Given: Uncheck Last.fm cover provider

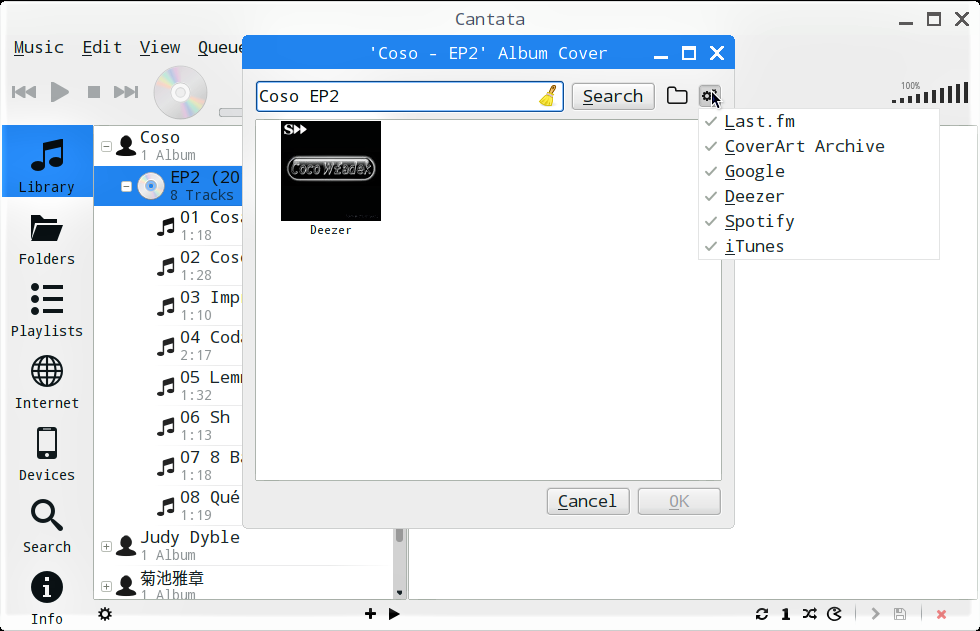Looking at the screenshot, I should (819, 121).
